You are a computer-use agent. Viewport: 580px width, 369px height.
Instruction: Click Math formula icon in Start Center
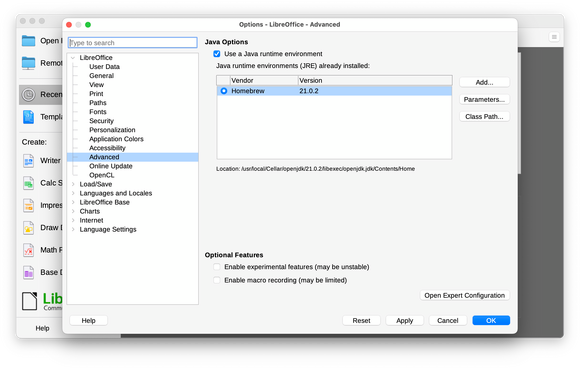tap(28, 250)
